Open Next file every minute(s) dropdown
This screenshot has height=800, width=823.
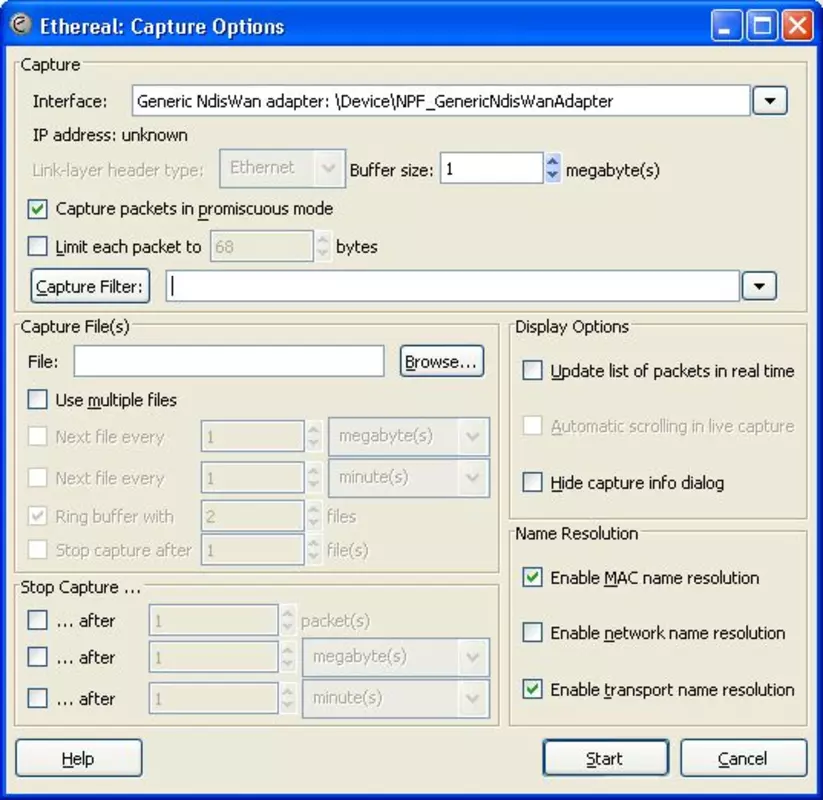pos(409,478)
